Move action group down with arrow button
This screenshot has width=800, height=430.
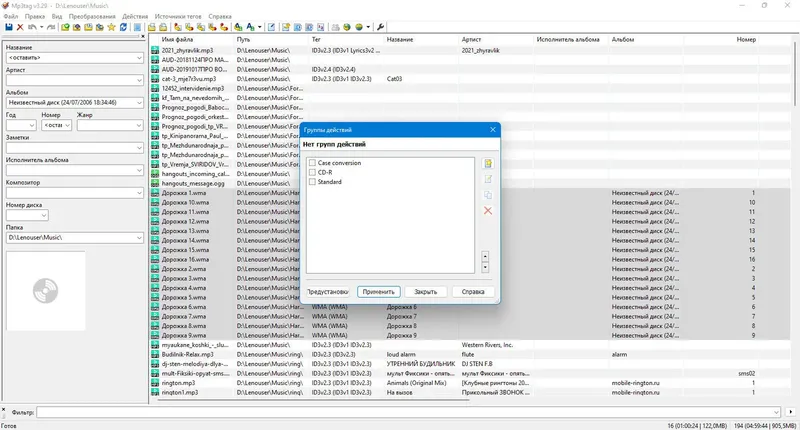485,267
